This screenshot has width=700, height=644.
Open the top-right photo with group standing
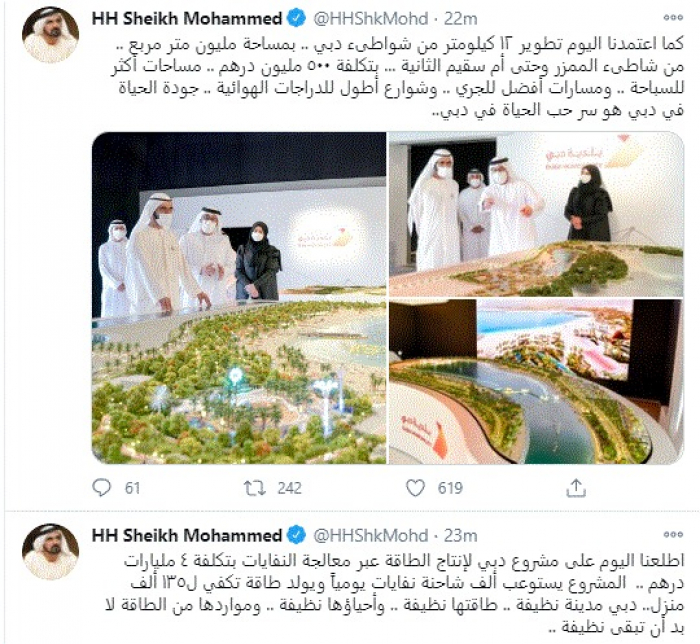pyautogui.click(x=536, y=214)
